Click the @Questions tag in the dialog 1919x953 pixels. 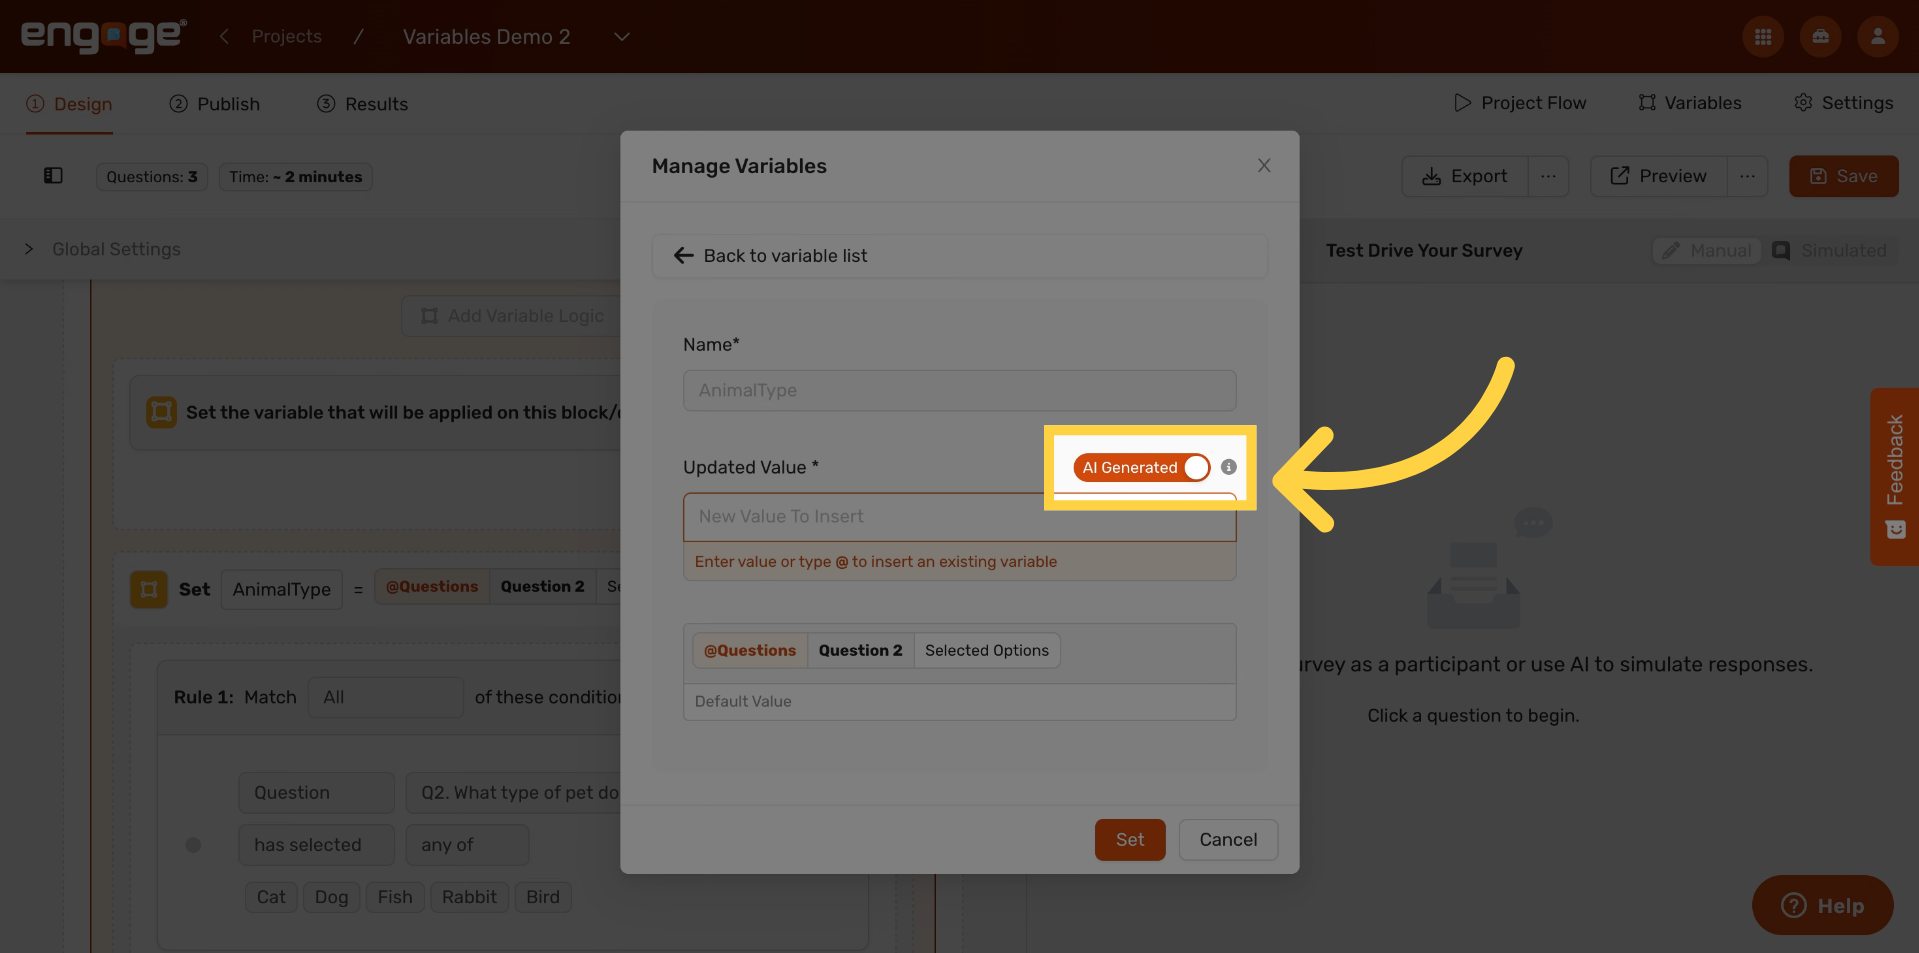pos(750,650)
